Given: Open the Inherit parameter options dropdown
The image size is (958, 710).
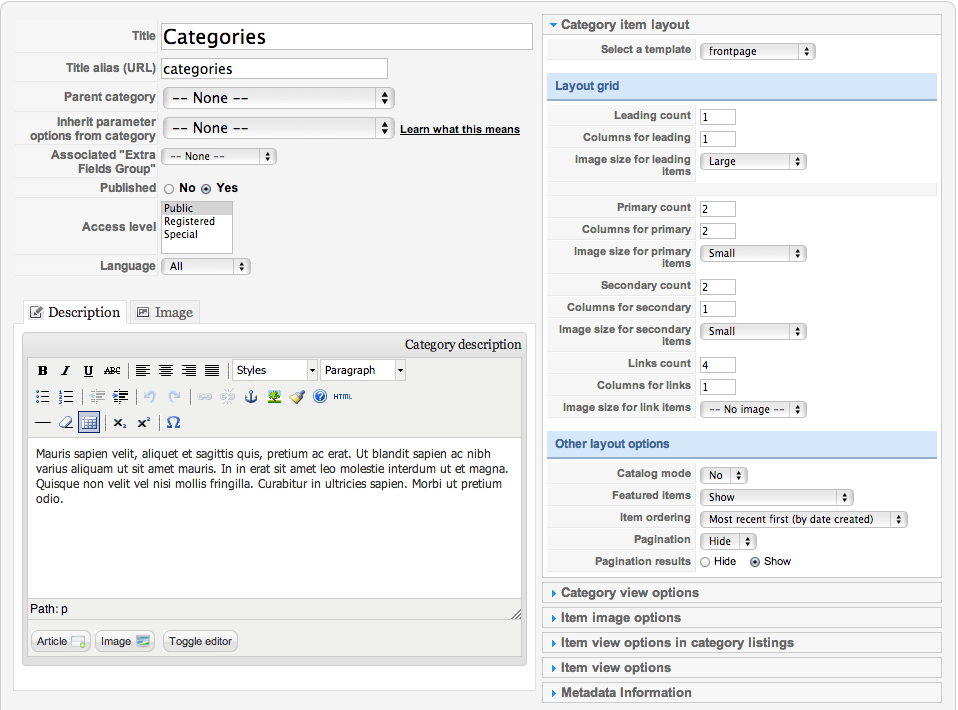Looking at the screenshot, I should [279, 128].
